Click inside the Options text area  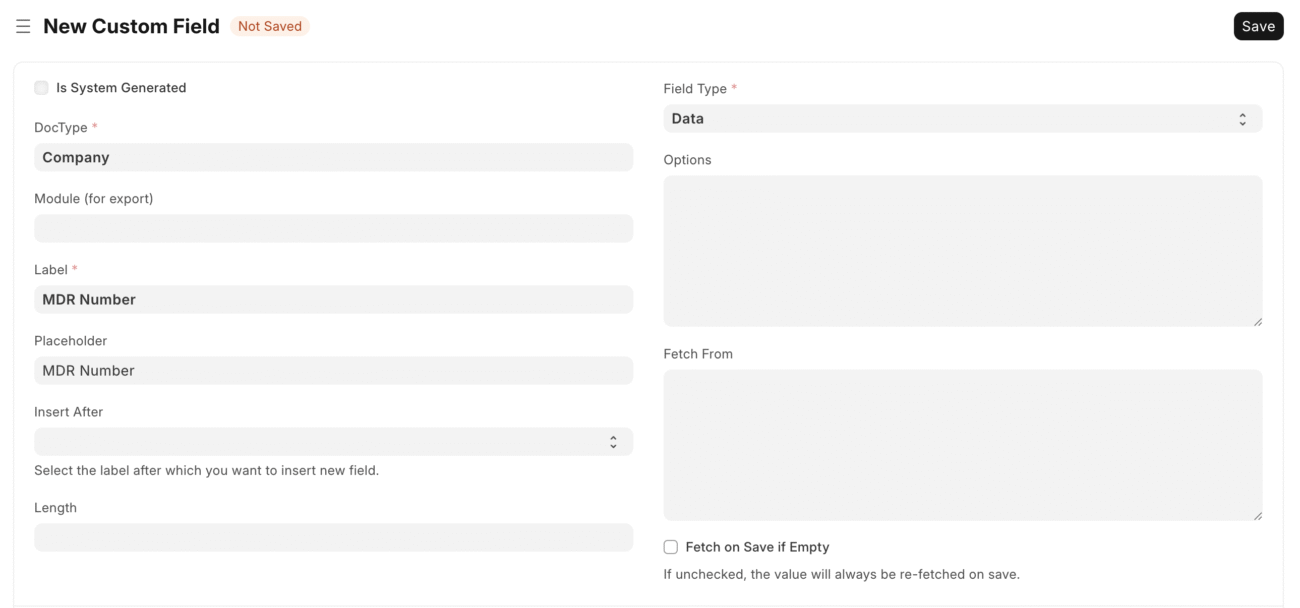tap(963, 251)
